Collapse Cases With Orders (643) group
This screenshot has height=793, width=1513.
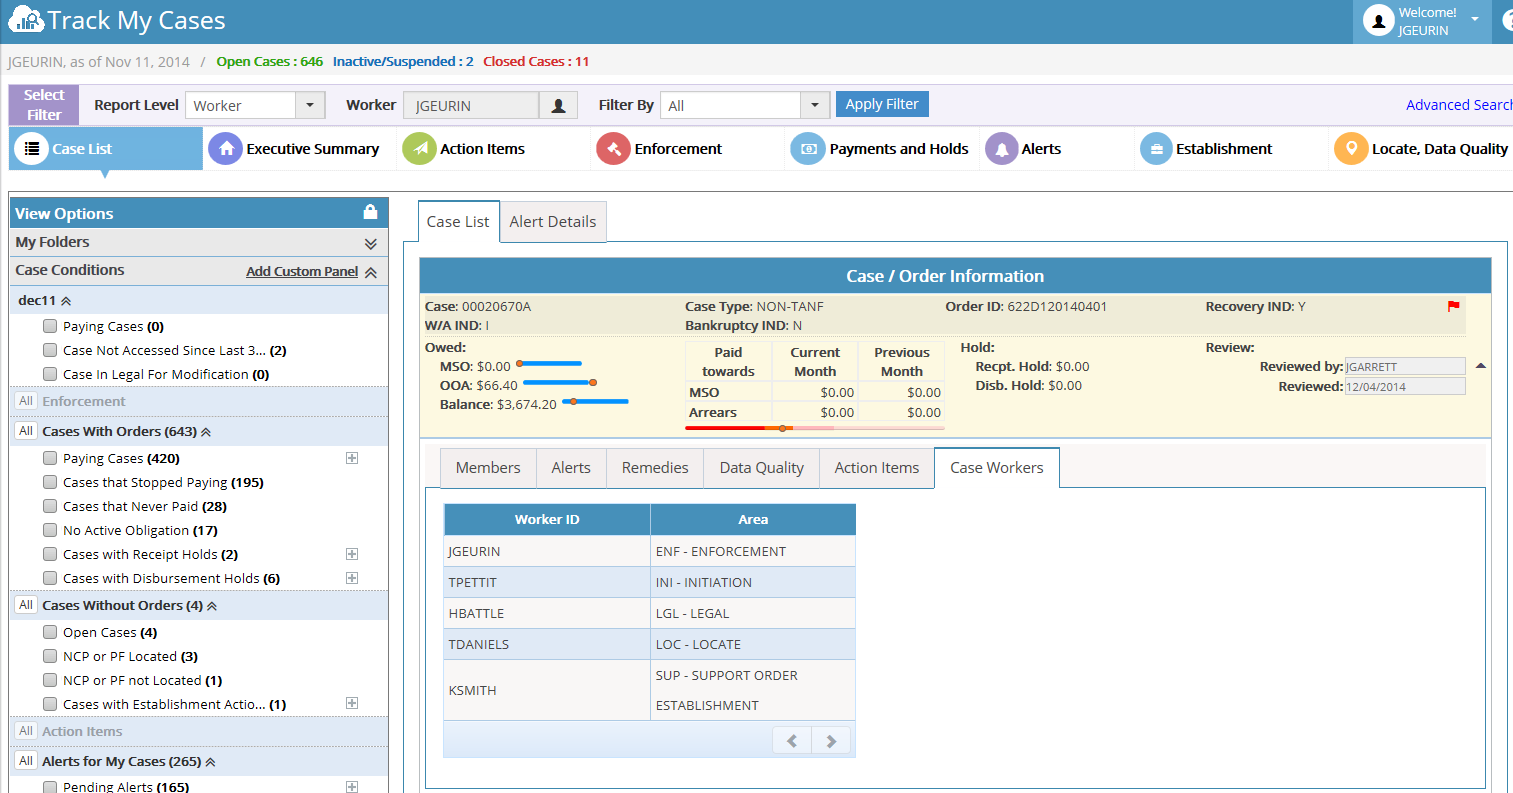pos(206,432)
